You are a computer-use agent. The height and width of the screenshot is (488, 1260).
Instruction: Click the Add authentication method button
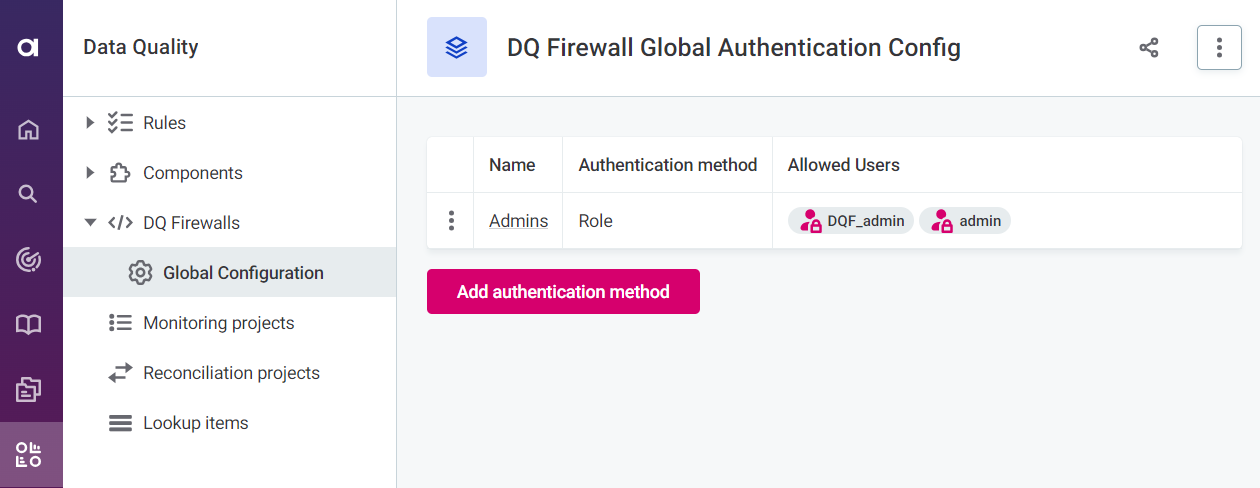point(563,292)
